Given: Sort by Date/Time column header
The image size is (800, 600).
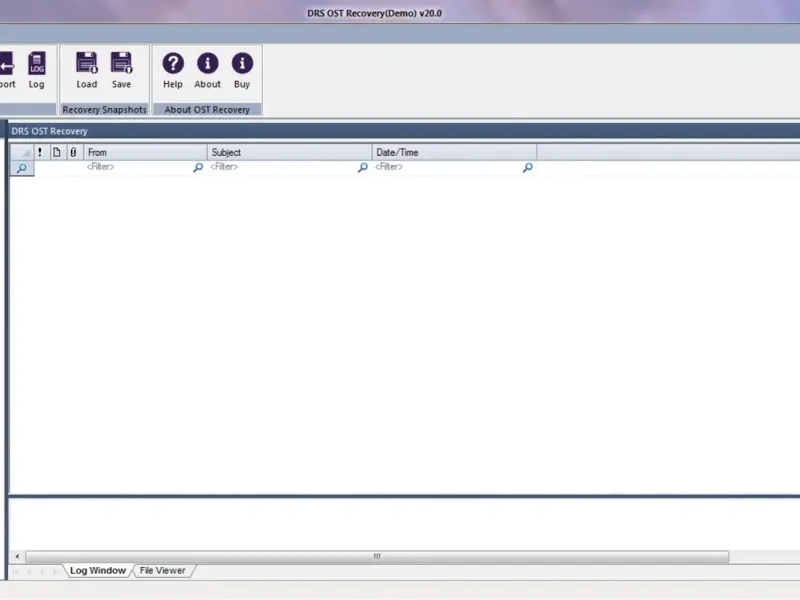Looking at the screenshot, I should (454, 152).
